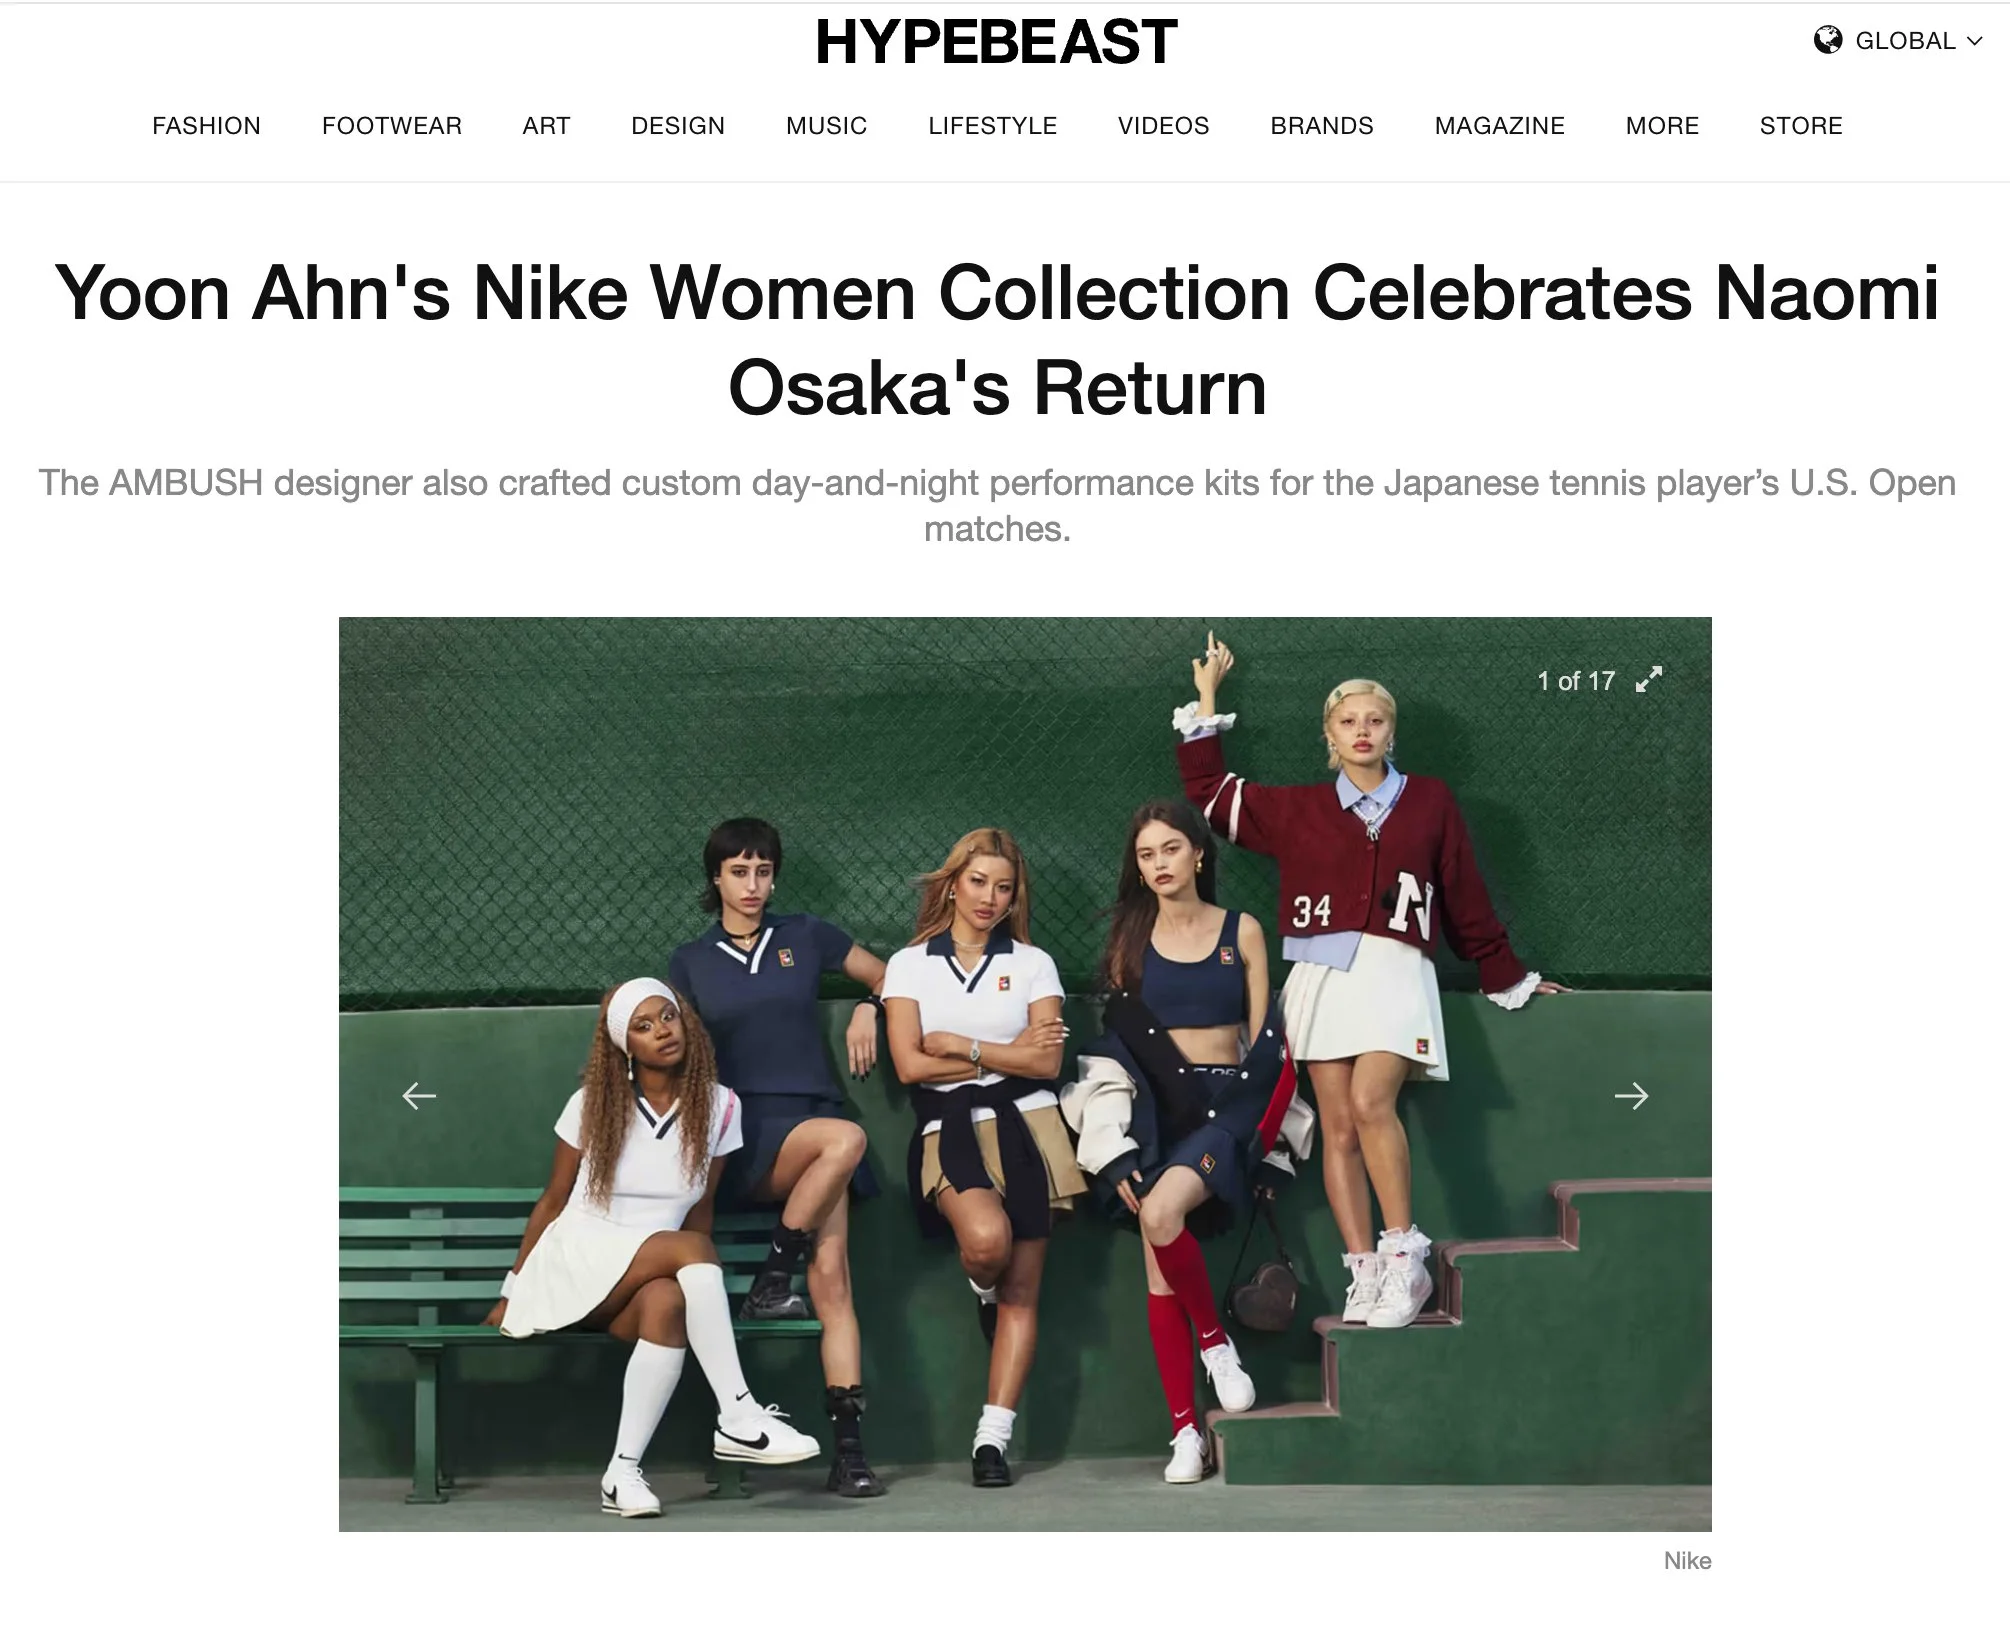Open the MUSIC section
This screenshot has width=2010, height=1630.
point(826,126)
